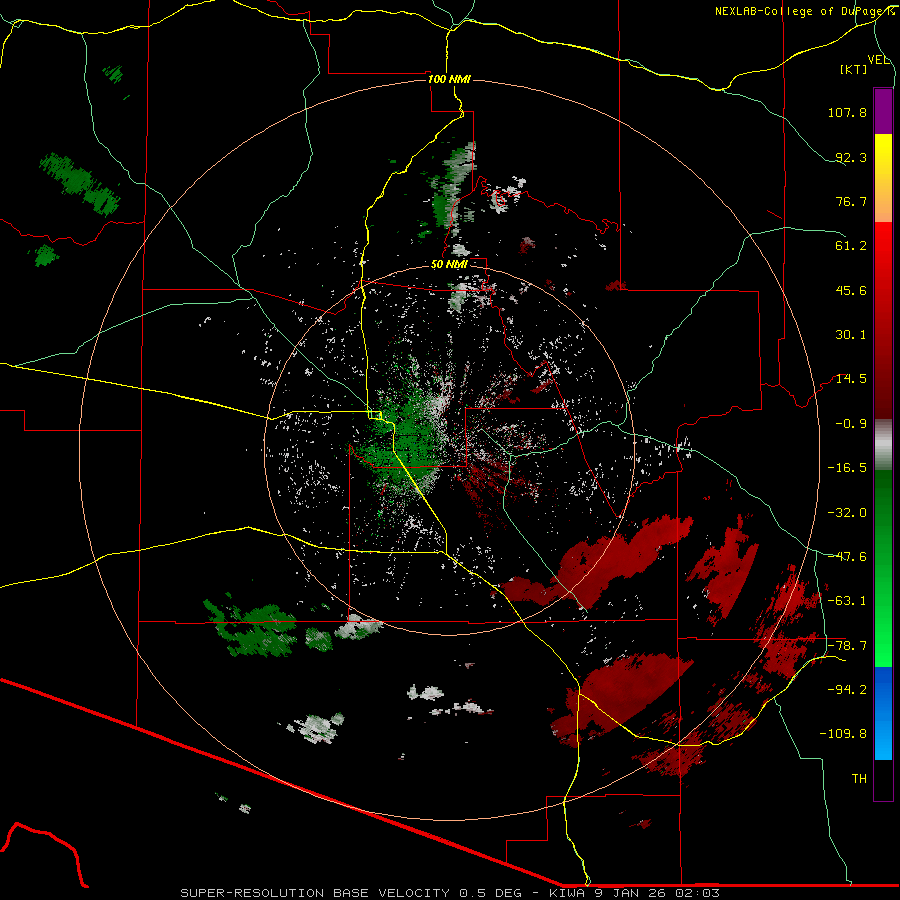900x900 pixels.
Task: Click the 30.1 velocity scale value
Action: click(x=851, y=335)
